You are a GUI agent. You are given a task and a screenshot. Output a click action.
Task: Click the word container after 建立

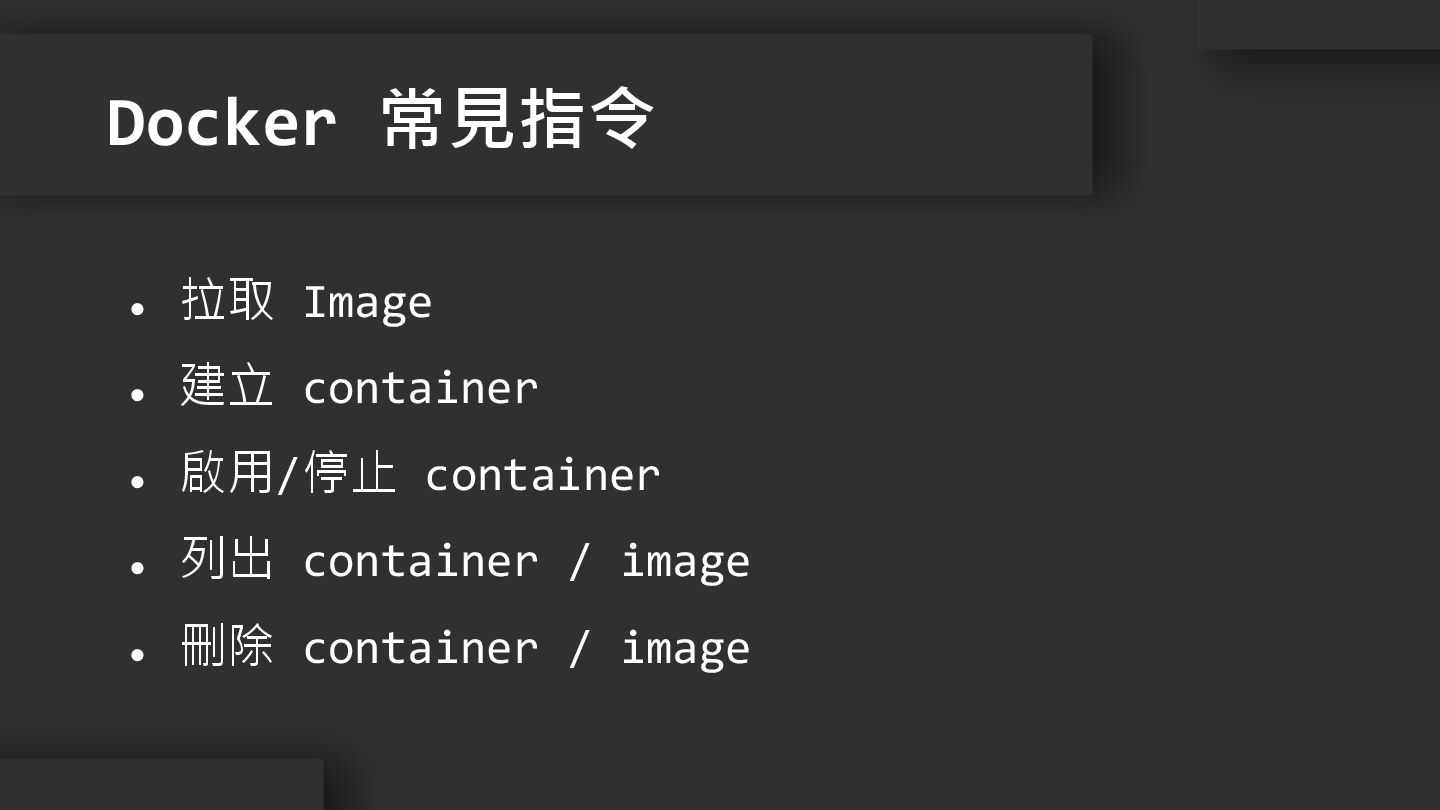420,388
